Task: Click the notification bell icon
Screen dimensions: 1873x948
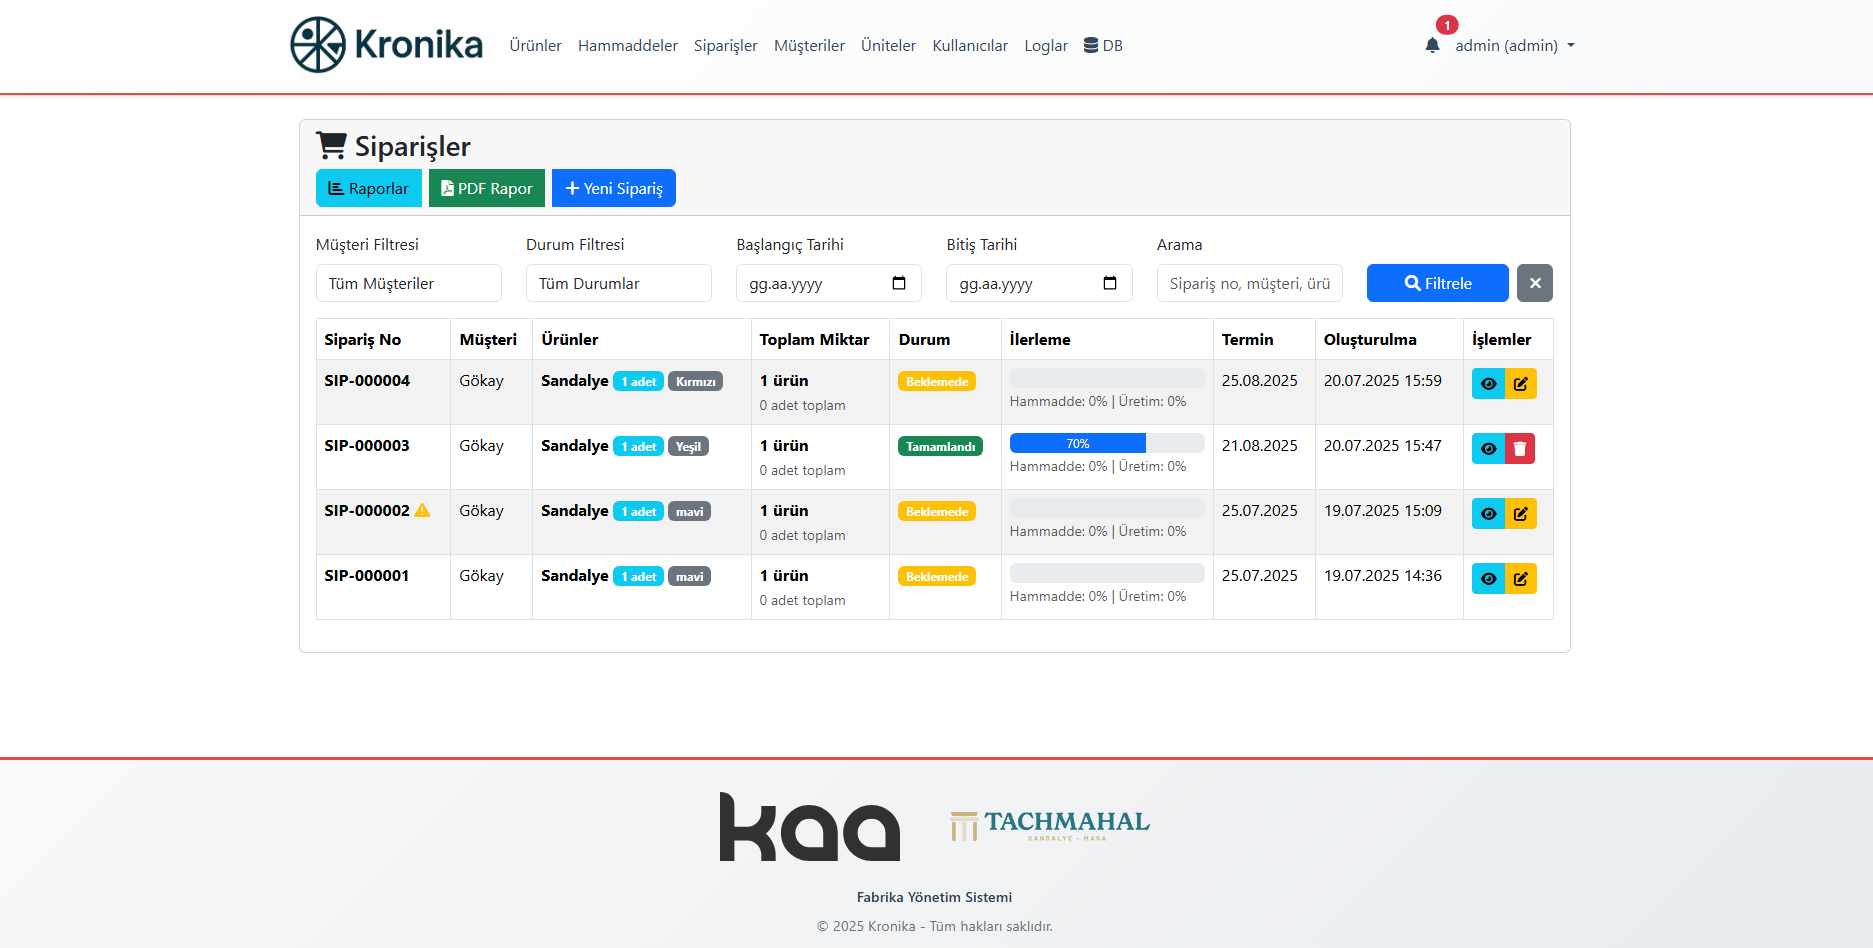Action: point(1432,45)
